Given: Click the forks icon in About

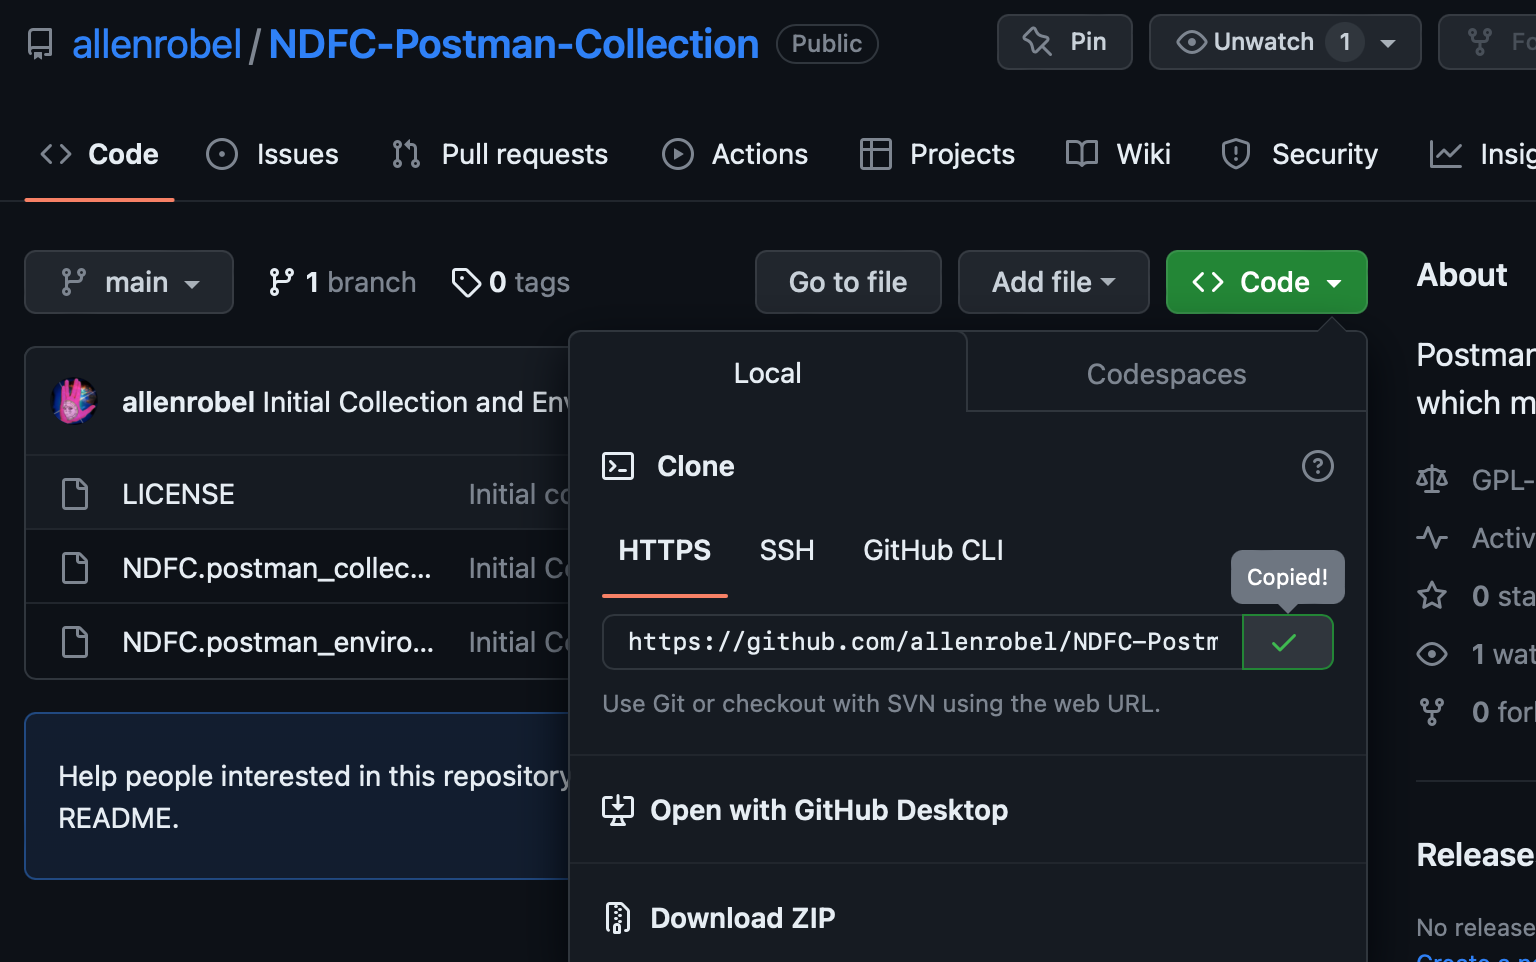Looking at the screenshot, I should (1432, 712).
